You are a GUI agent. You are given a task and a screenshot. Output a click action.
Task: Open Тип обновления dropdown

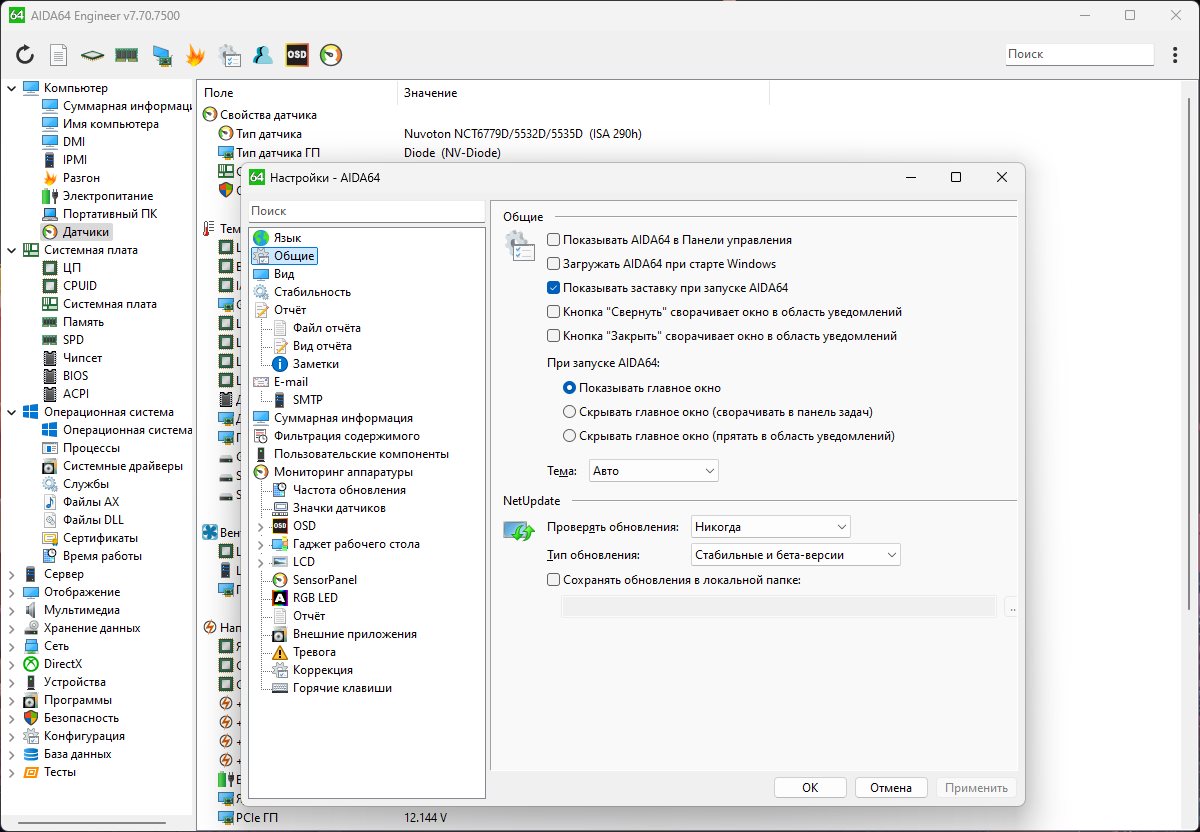click(x=795, y=554)
